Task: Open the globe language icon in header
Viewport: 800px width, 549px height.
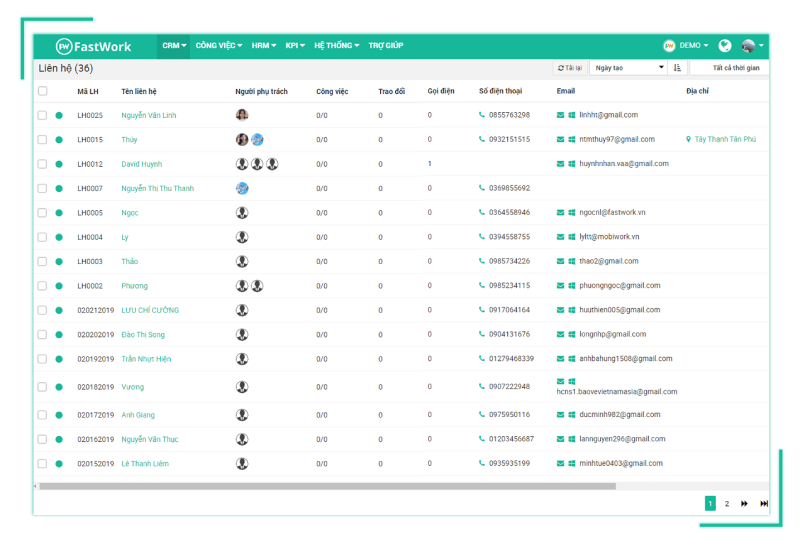Action: (724, 46)
